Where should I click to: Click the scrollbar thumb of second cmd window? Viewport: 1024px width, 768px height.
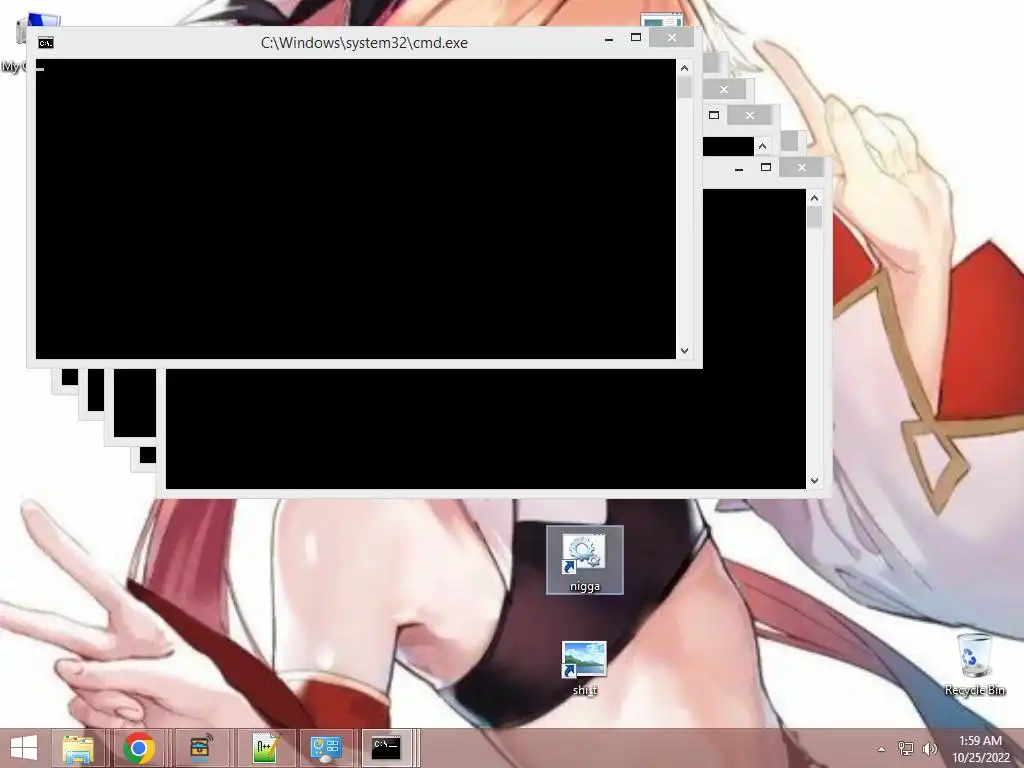(x=814, y=217)
